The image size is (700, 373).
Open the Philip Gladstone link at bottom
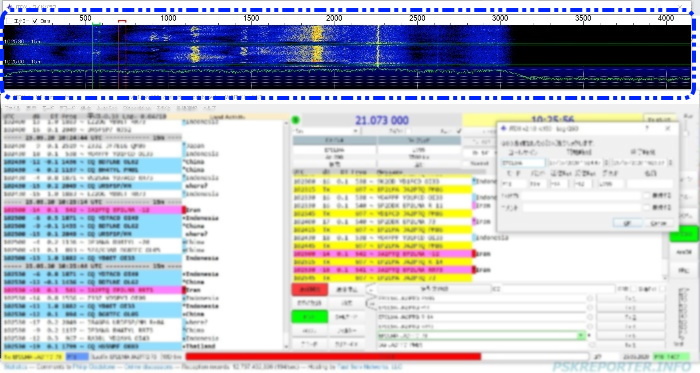pyautogui.click(x=94, y=367)
